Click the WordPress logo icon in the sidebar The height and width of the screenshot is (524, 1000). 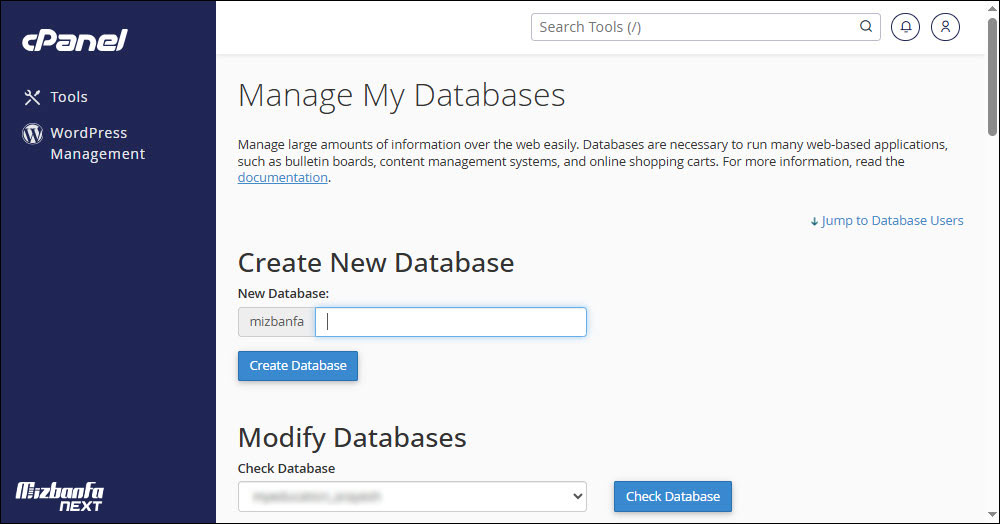(x=32, y=133)
